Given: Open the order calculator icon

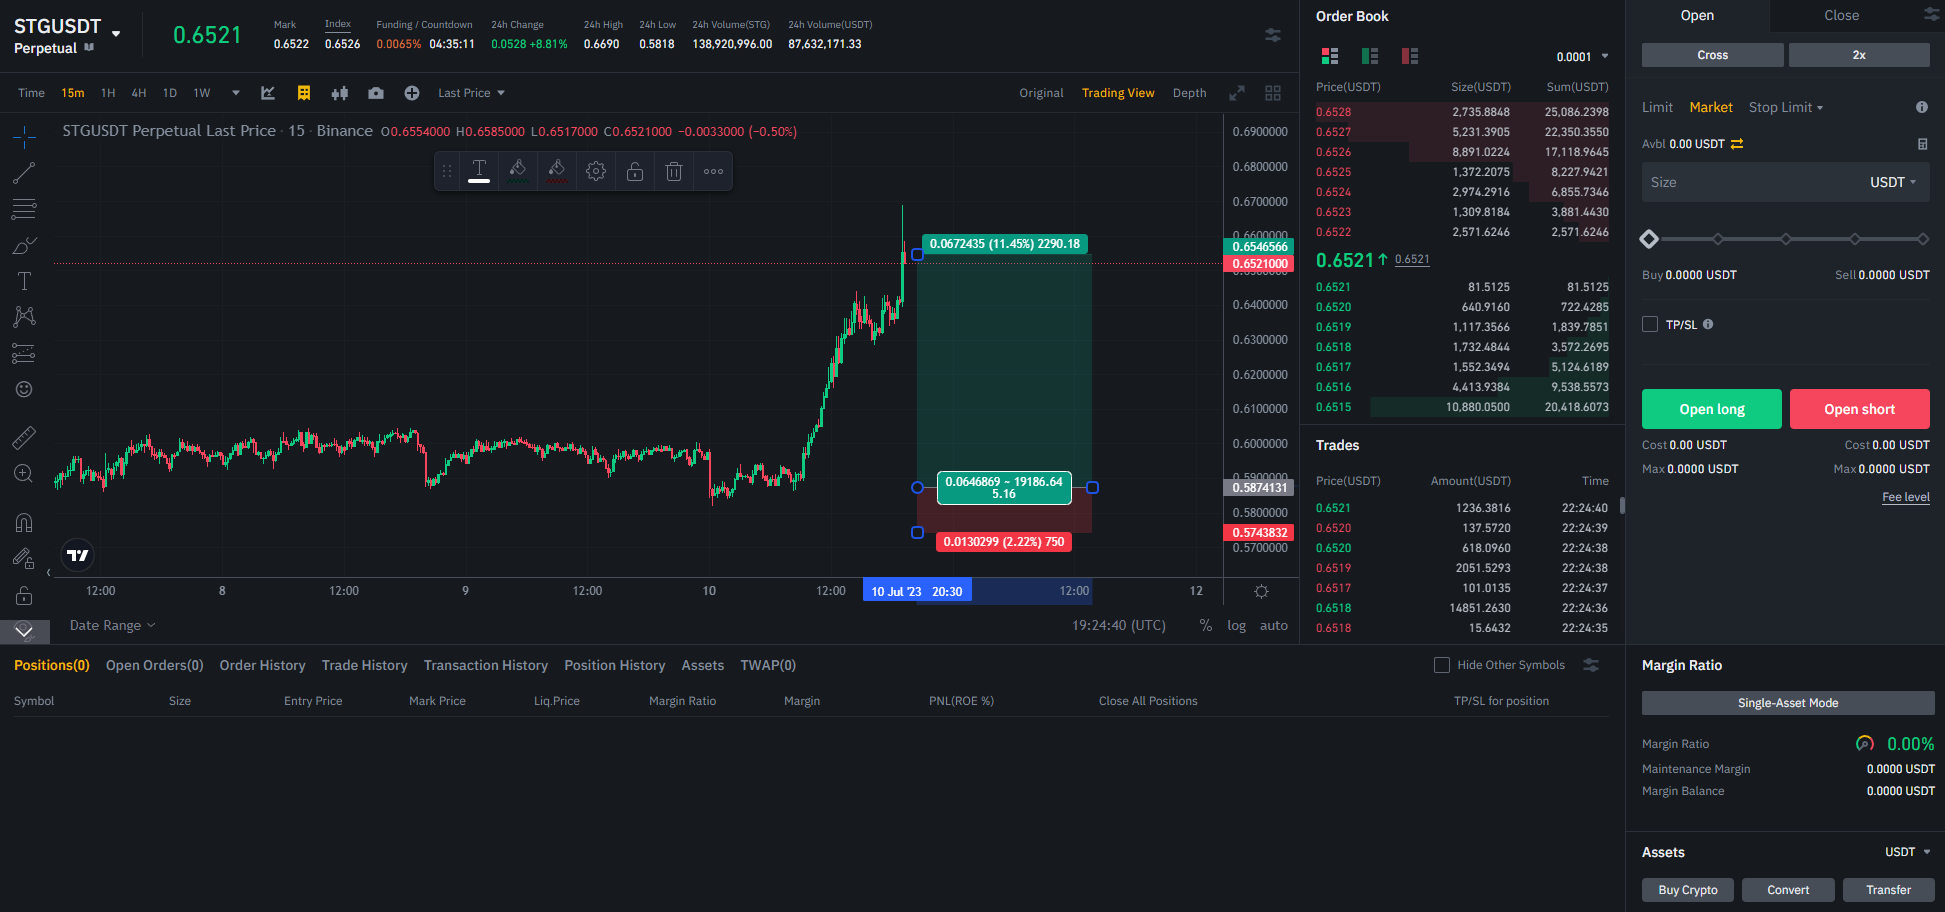Looking at the screenshot, I should pos(1922,144).
